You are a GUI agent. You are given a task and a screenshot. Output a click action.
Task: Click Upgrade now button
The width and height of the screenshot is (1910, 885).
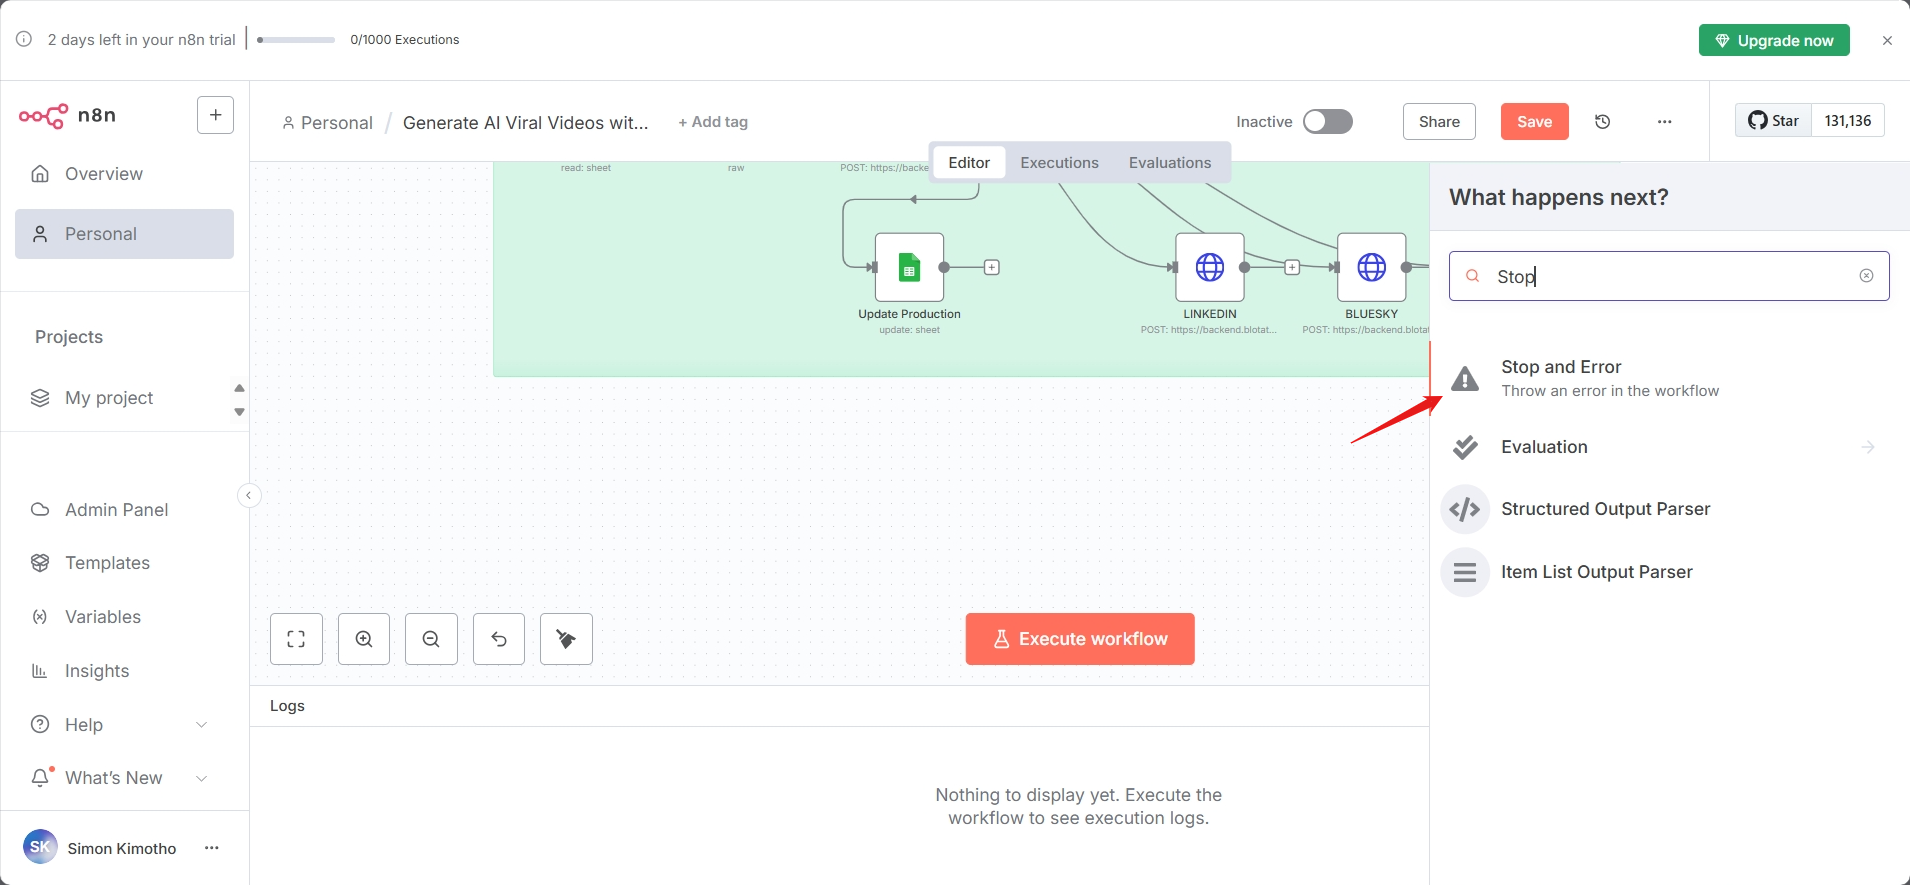point(1774,40)
